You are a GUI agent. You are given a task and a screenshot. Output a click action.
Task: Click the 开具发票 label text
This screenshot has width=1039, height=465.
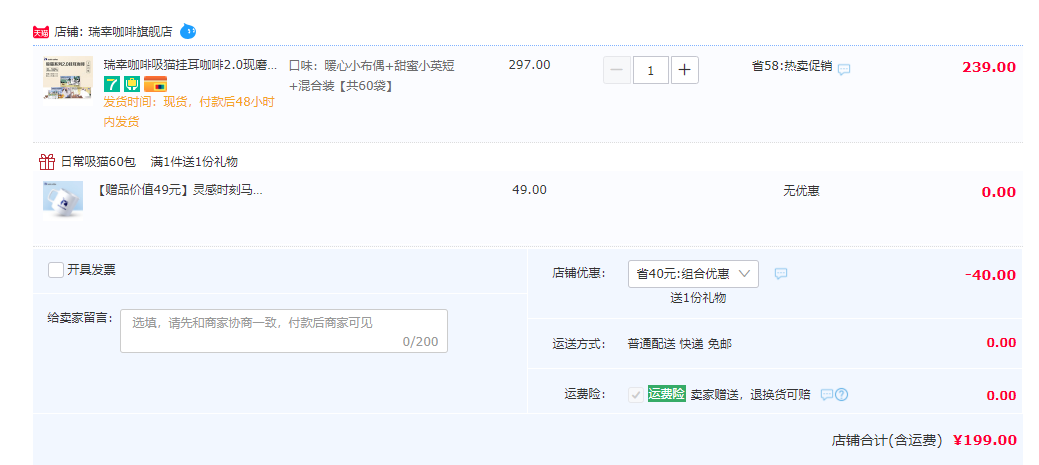pyautogui.click(x=91, y=270)
